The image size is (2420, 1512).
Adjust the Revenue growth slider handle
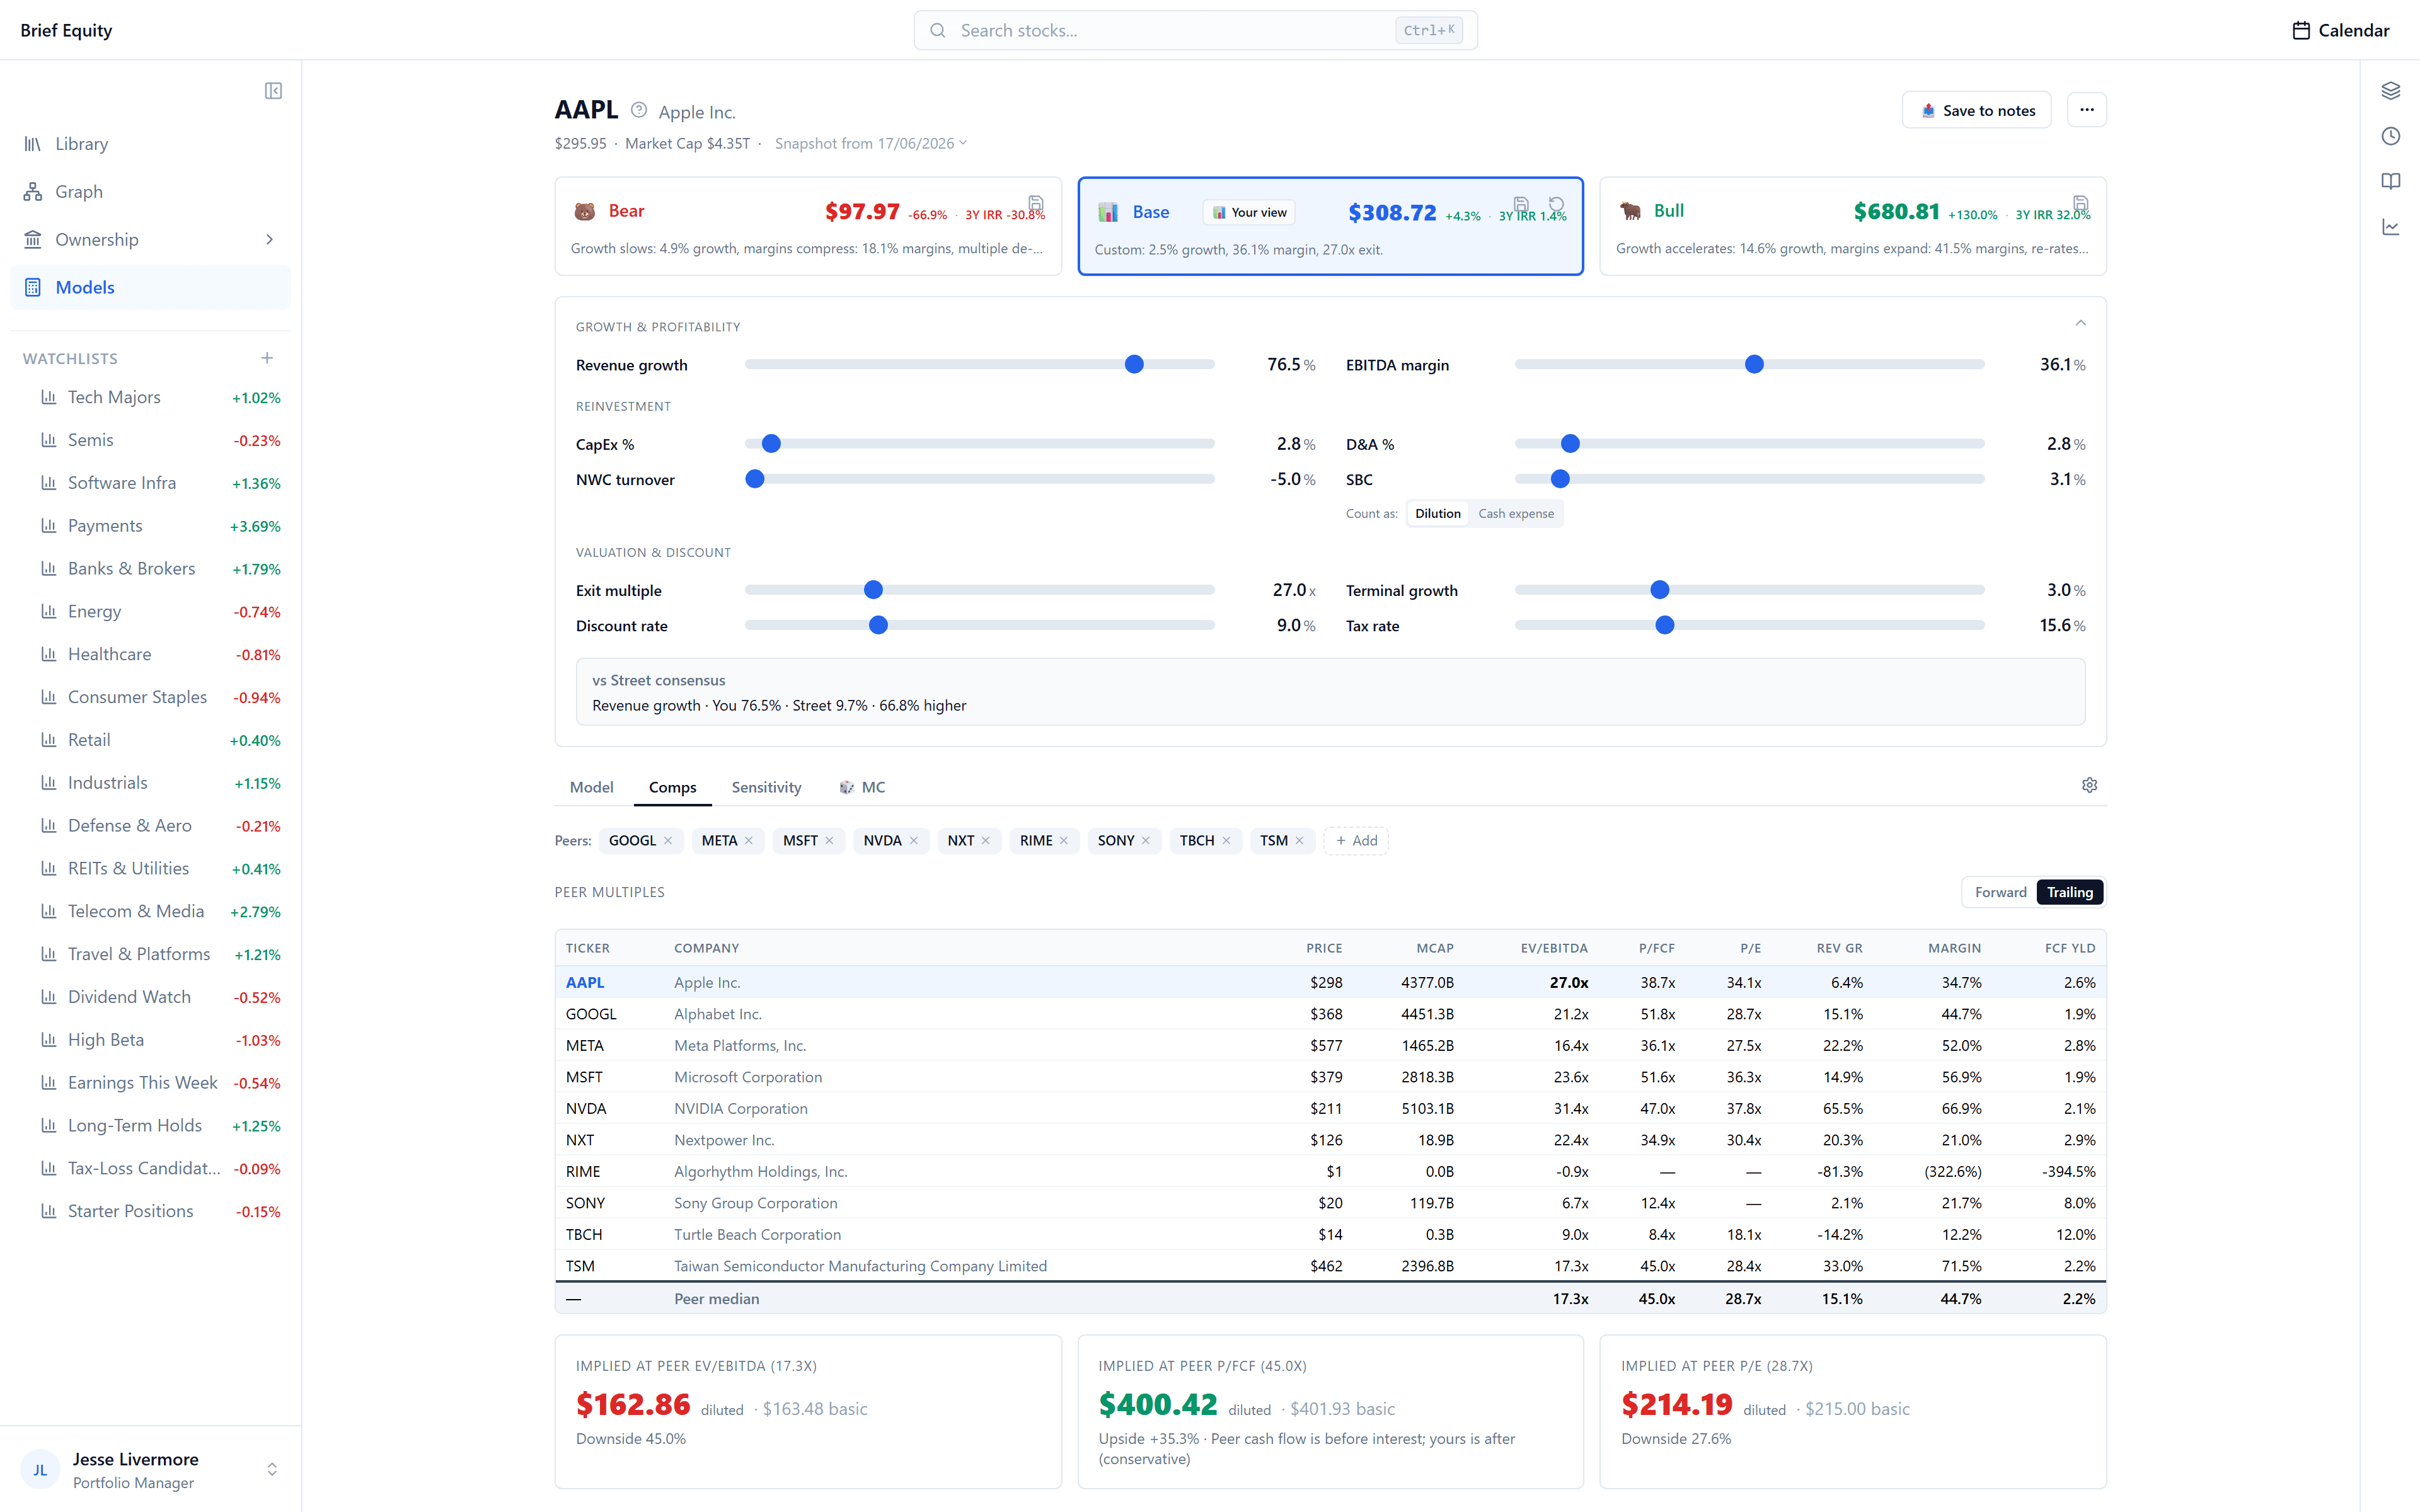pos(1134,365)
